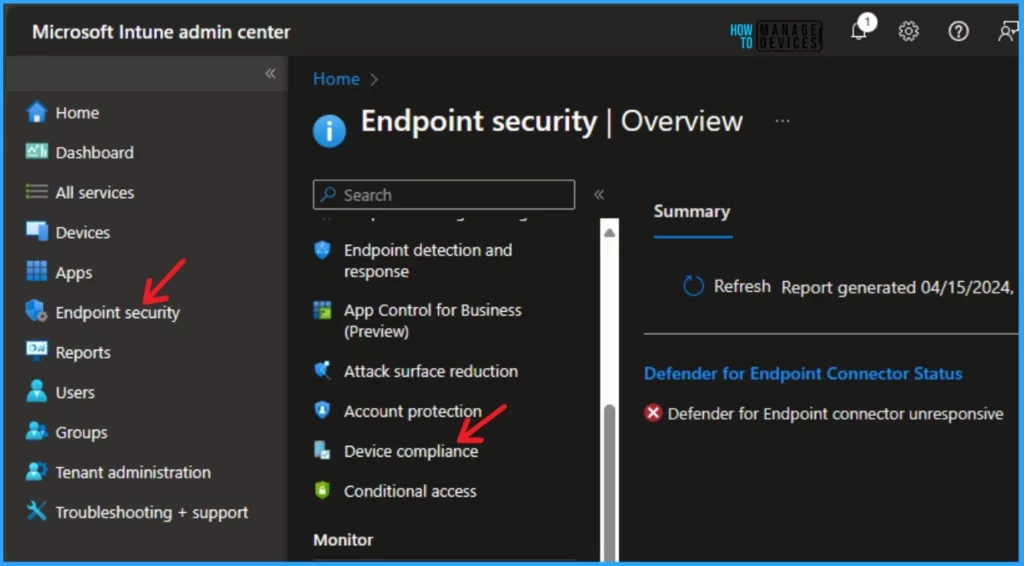Click the Apps grid icon
Viewport: 1024px width, 566px height.
(x=37, y=272)
